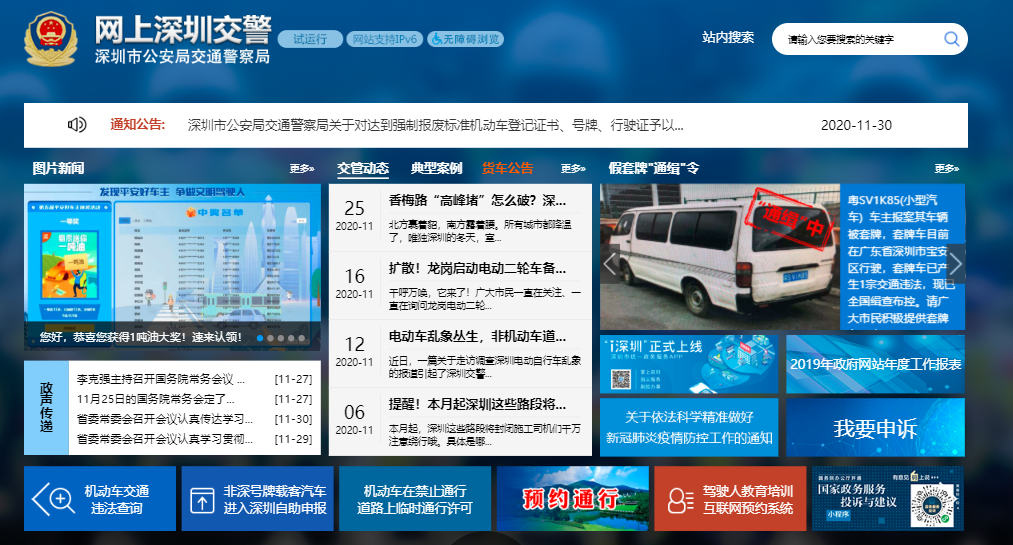Image resolution: width=1013 pixels, height=545 pixels.
Task: Click the 25 2020-11 date block
Action: pos(354,215)
